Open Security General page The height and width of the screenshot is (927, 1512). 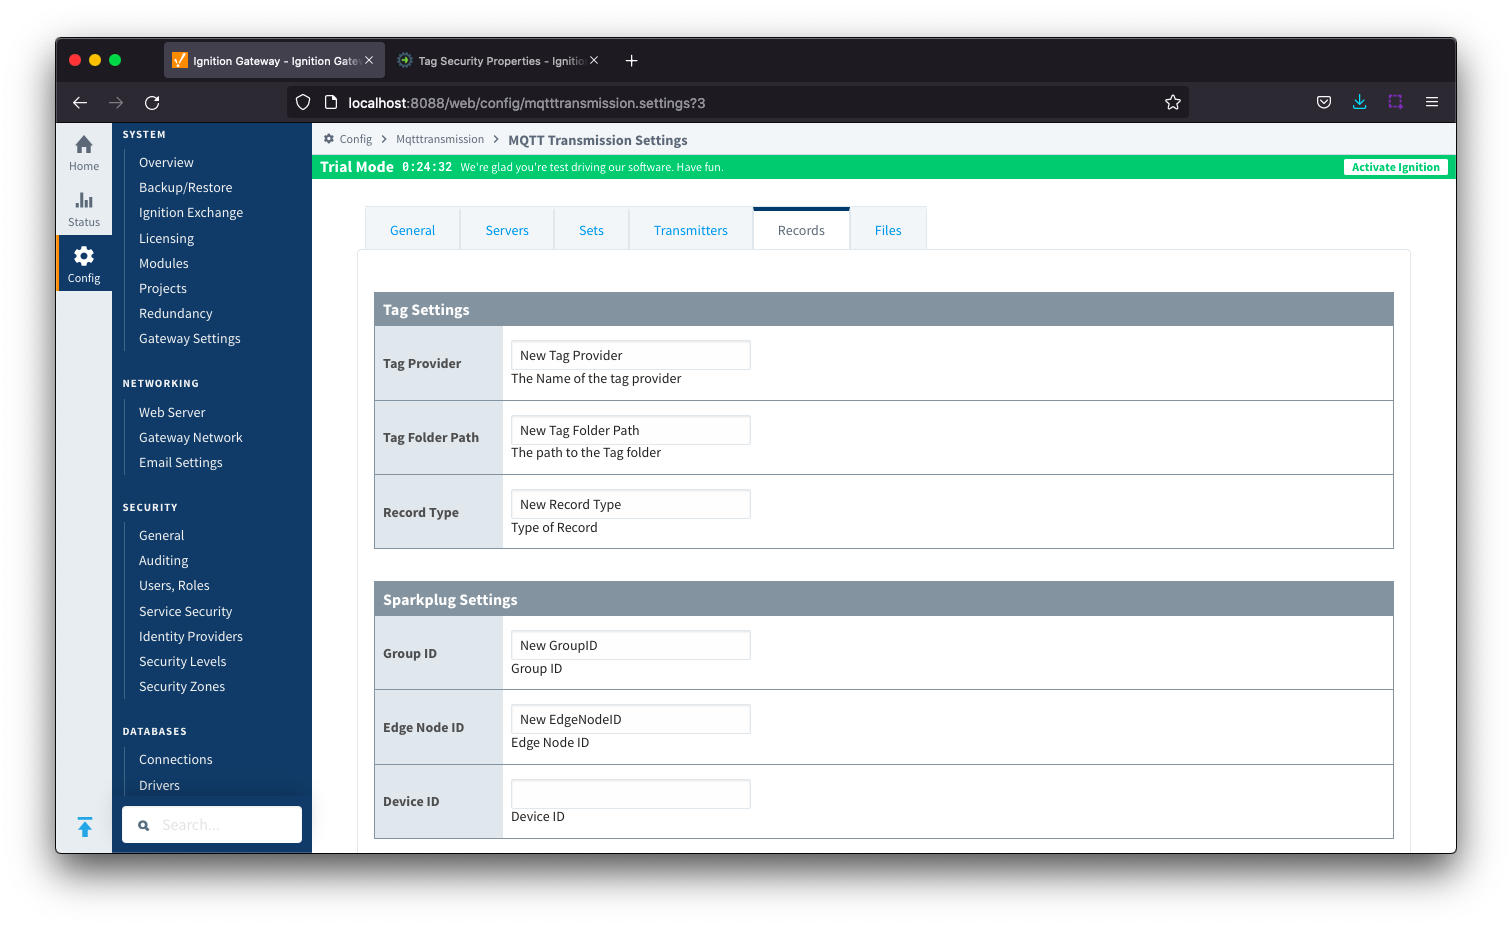click(x=162, y=536)
